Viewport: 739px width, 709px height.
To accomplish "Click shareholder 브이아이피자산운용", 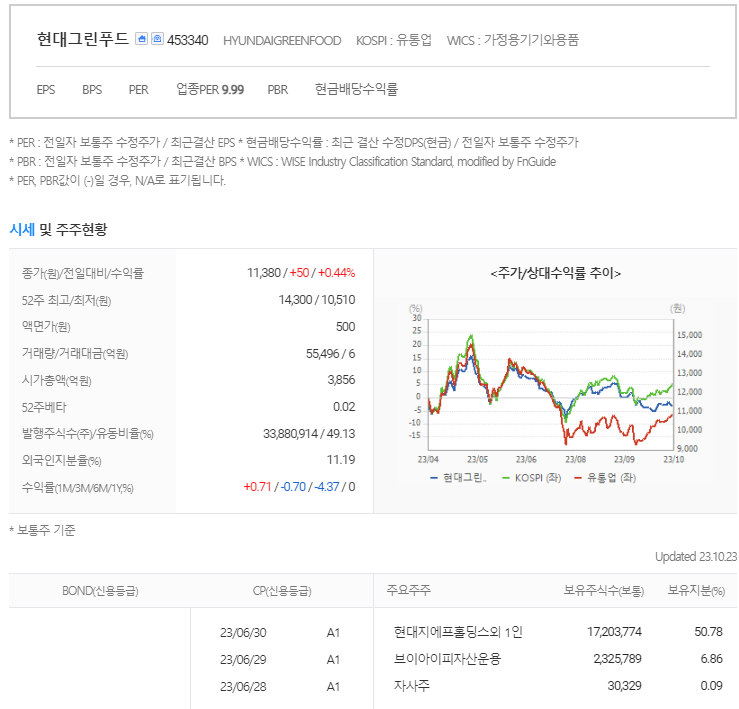I will 447,659.
